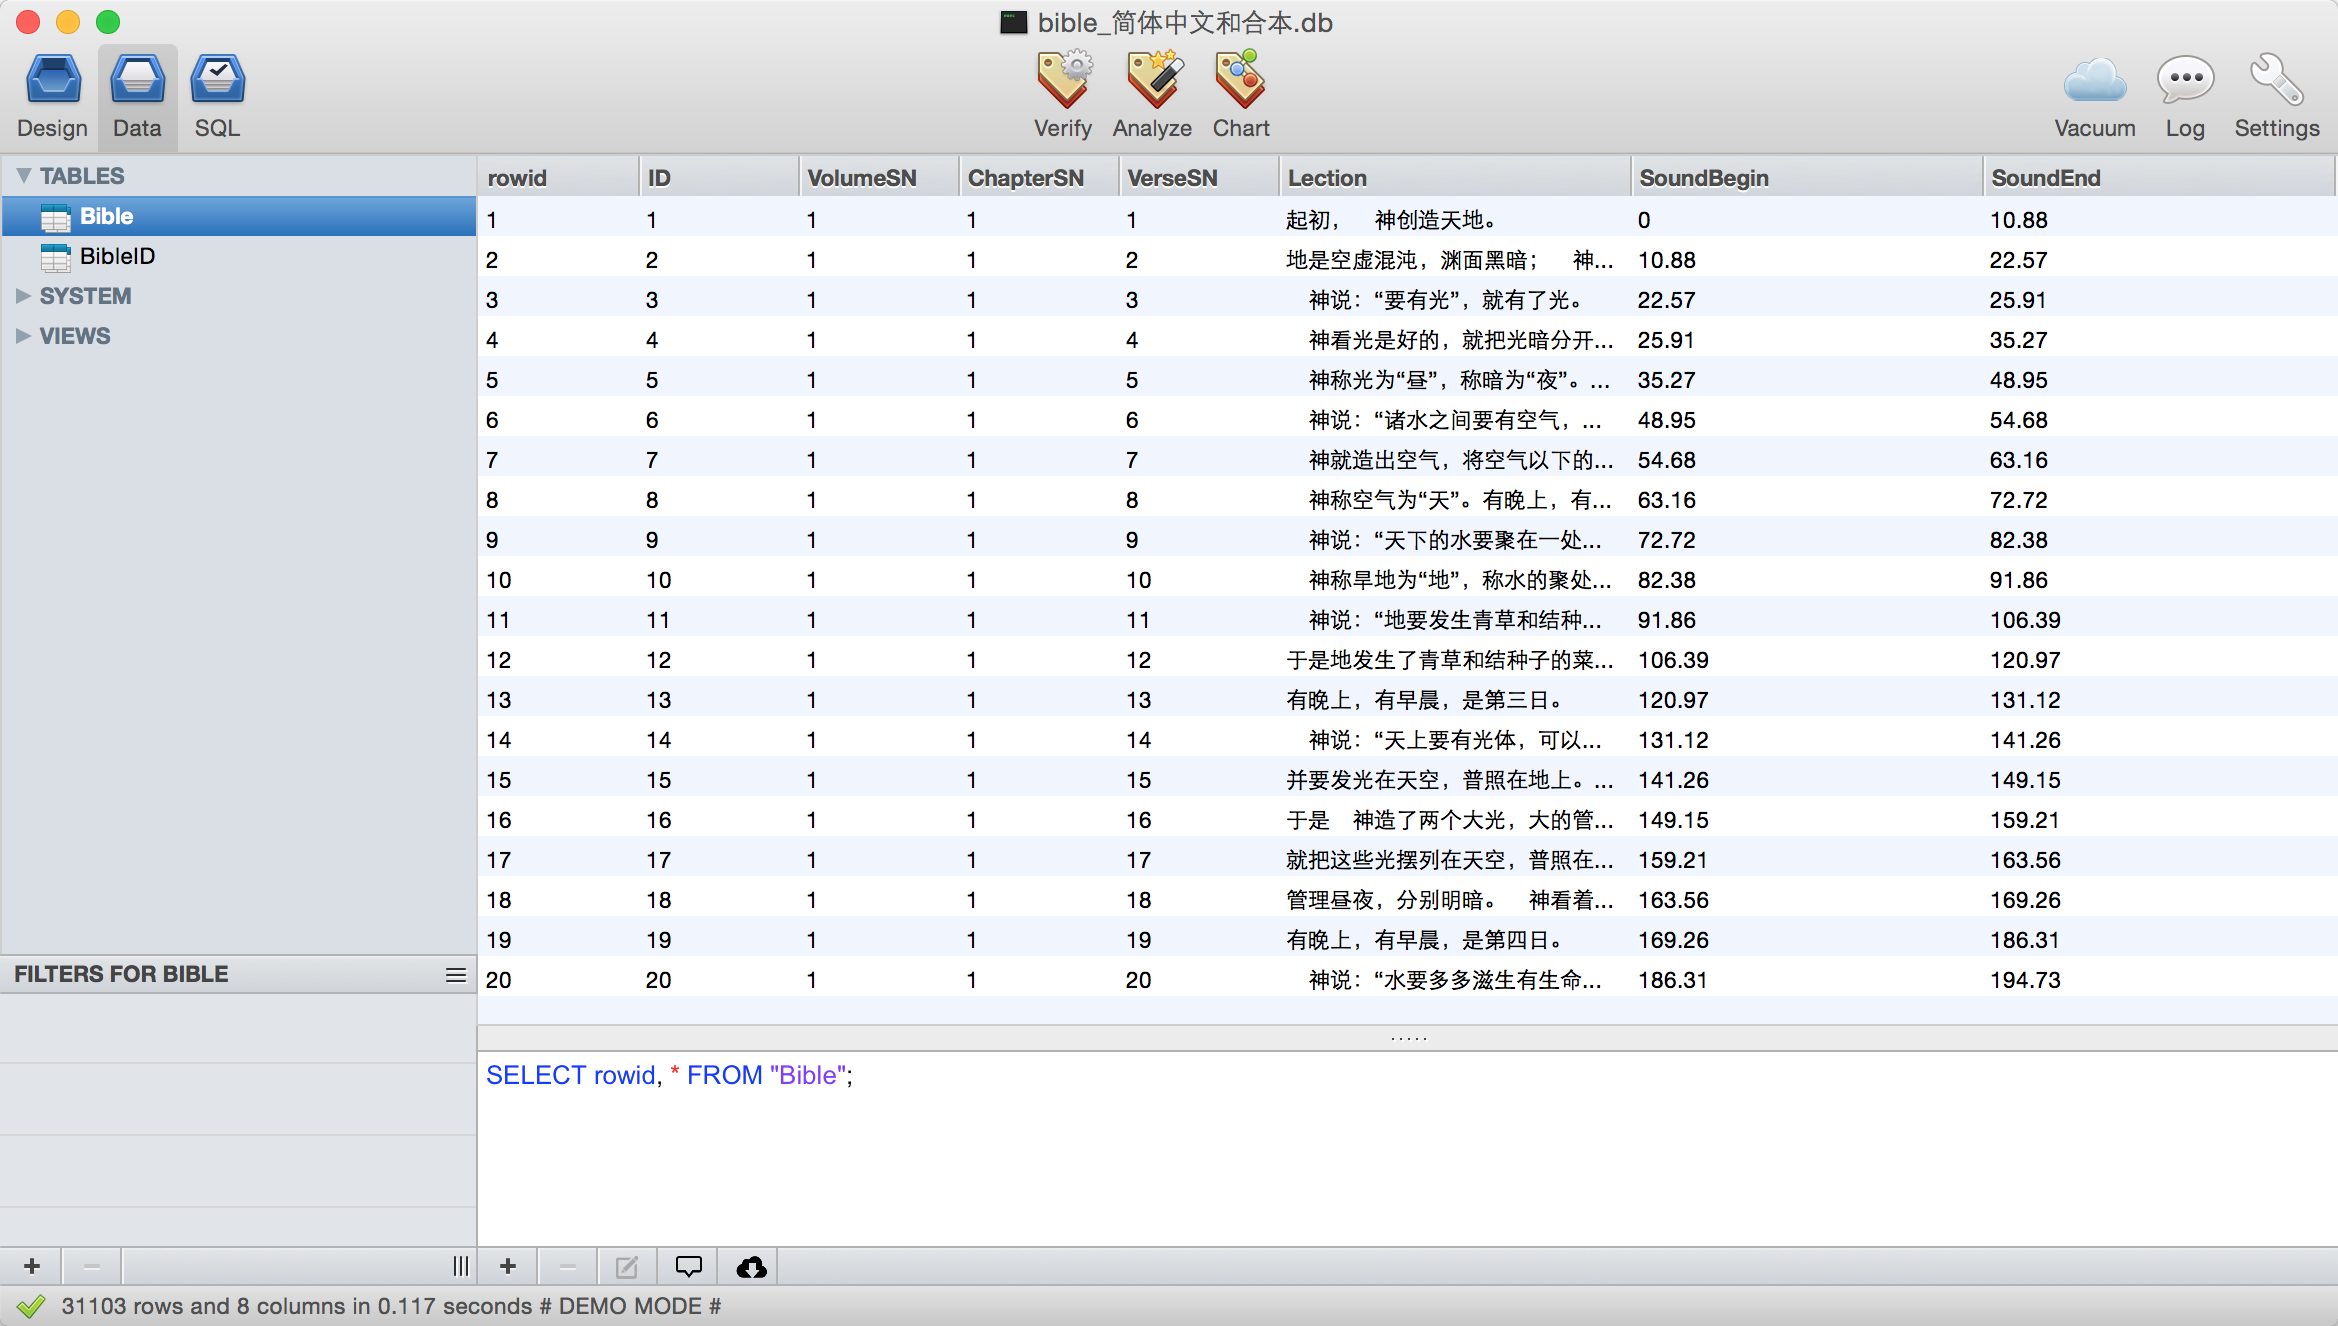
Task: Collapse the TABLES section
Action: click(x=24, y=176)
